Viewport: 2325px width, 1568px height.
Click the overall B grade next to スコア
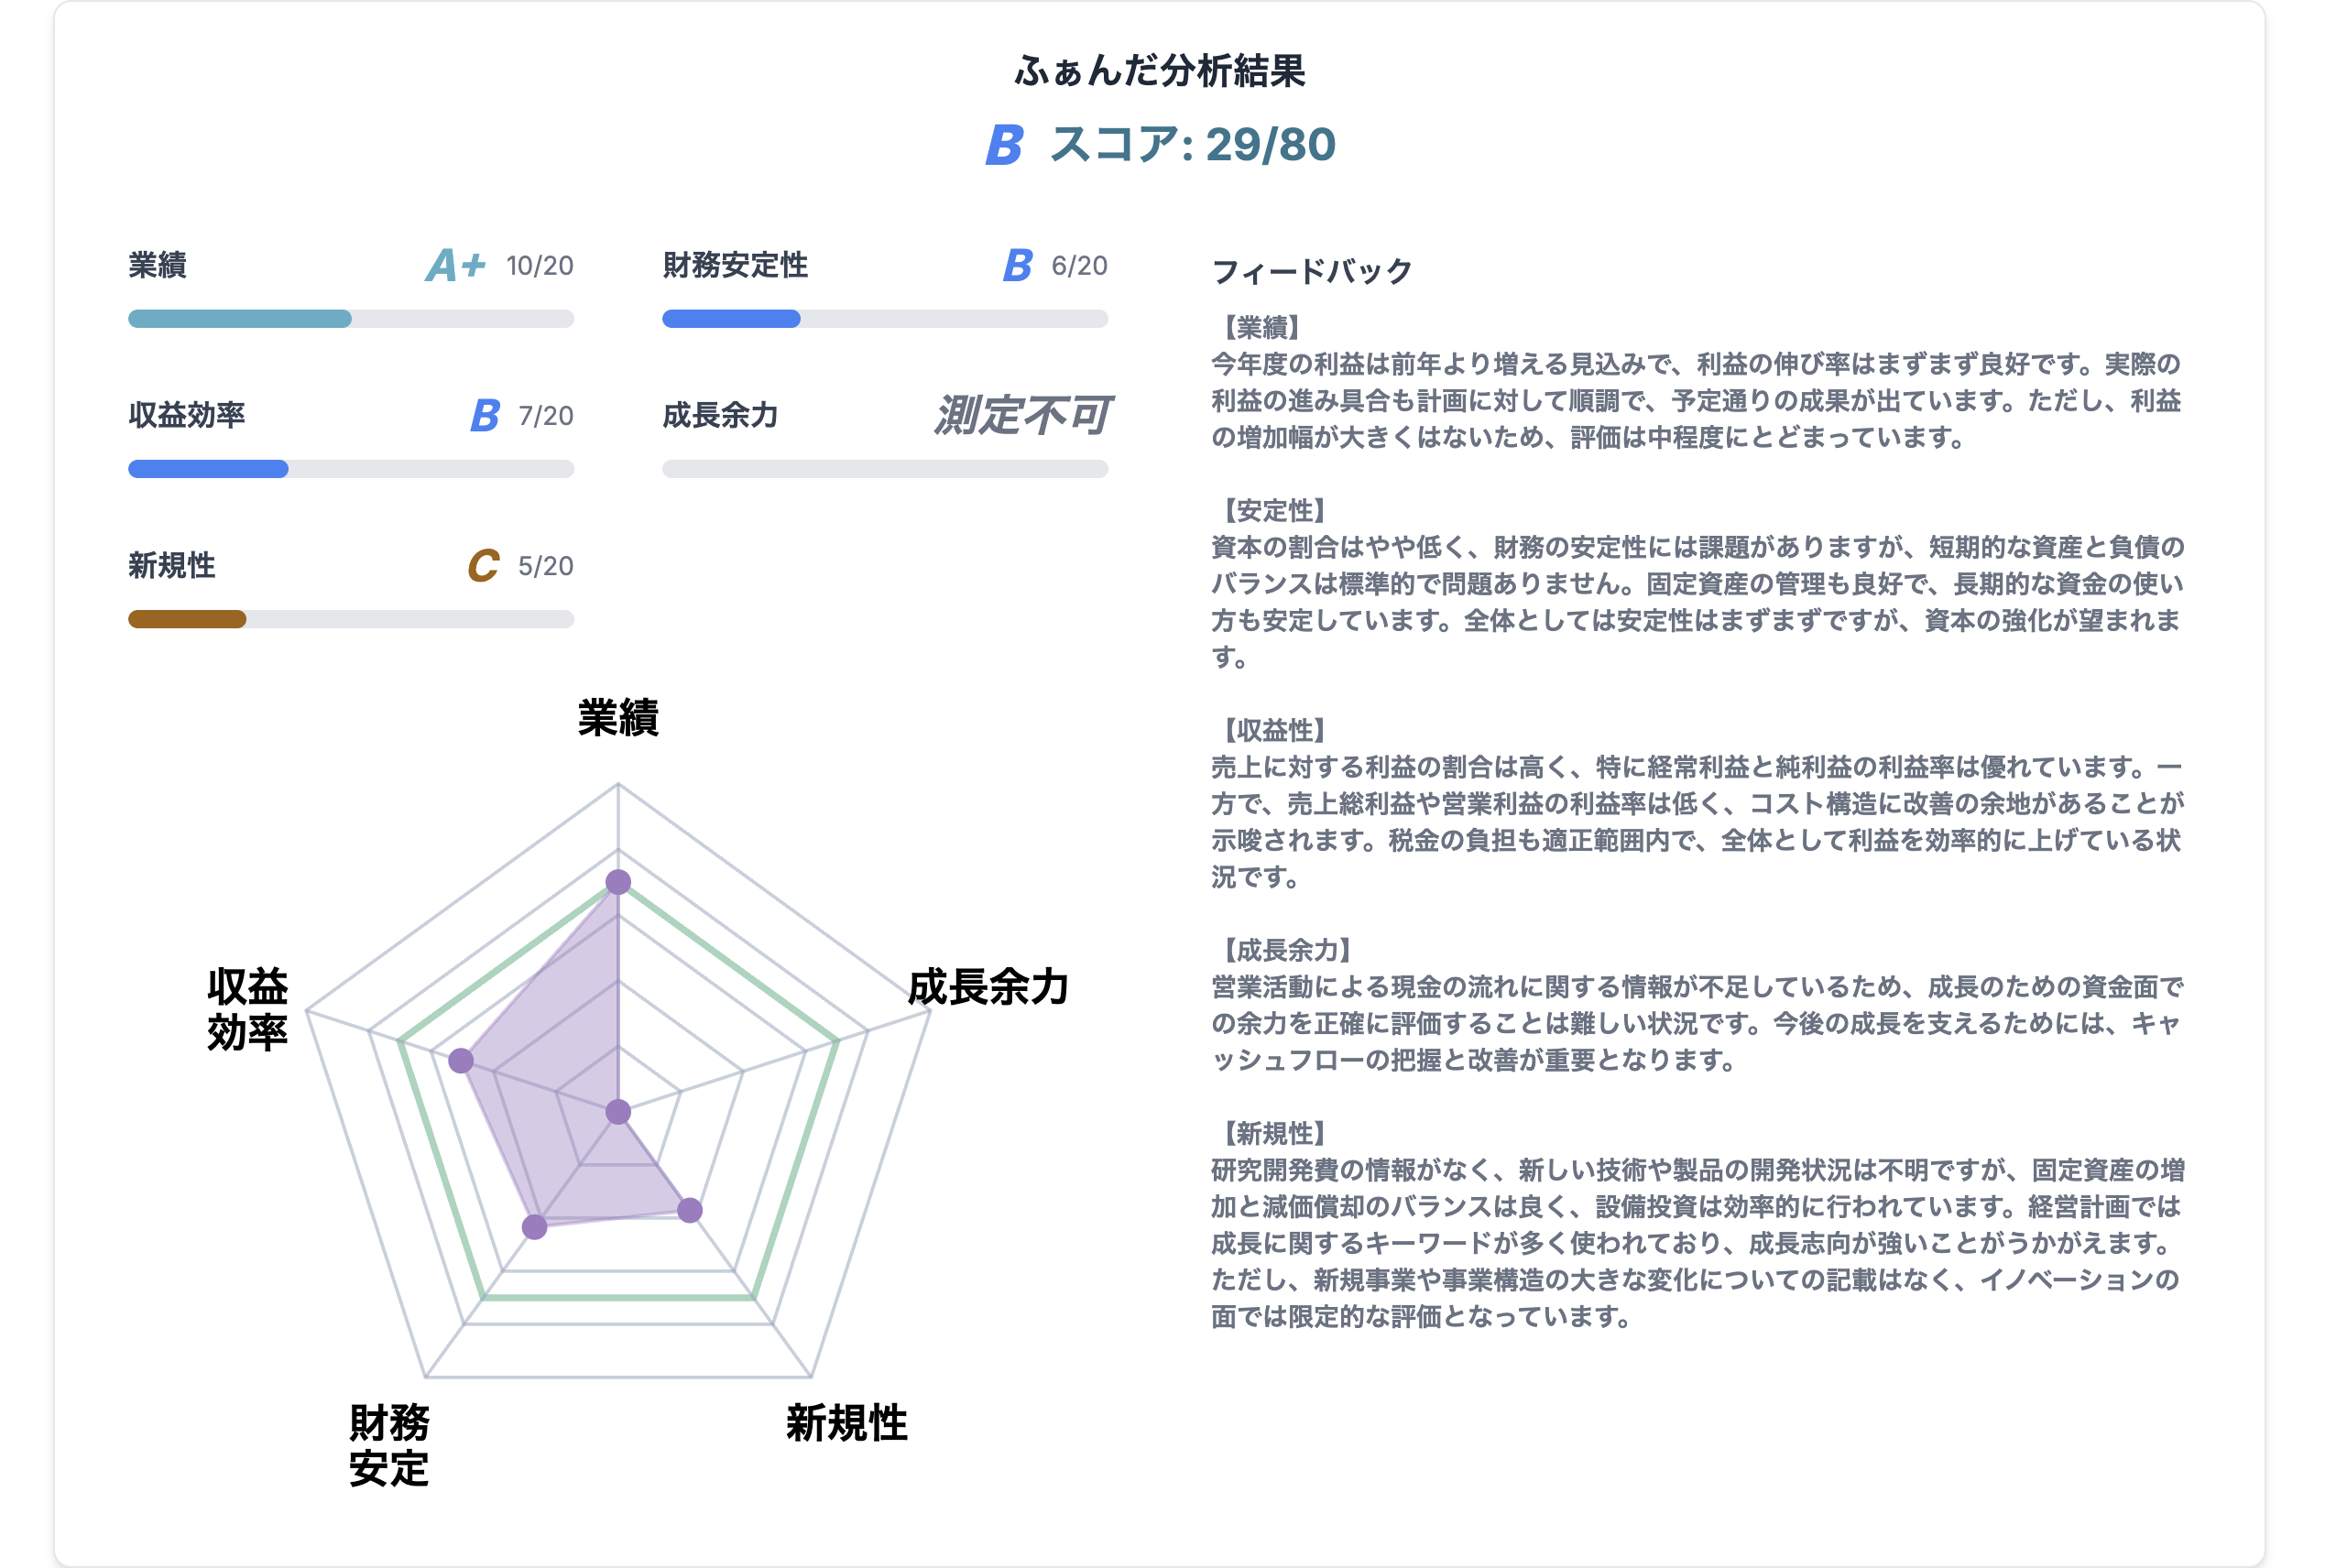point(1004,145)
